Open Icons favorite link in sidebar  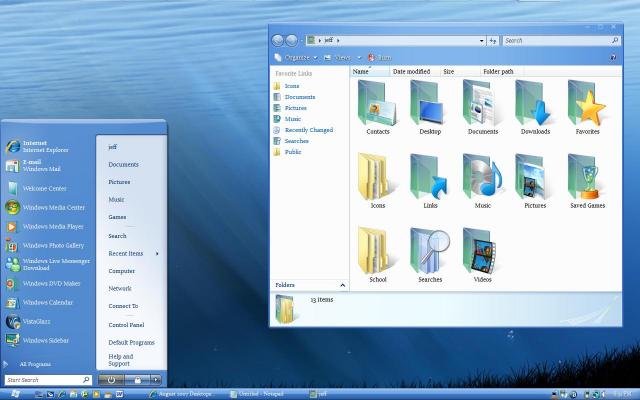[x=287, y=86]
